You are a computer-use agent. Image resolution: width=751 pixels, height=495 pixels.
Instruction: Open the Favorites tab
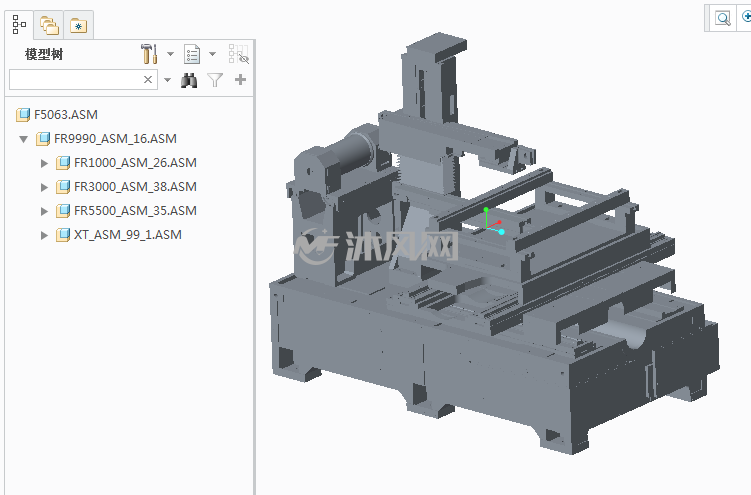point(79,25)
